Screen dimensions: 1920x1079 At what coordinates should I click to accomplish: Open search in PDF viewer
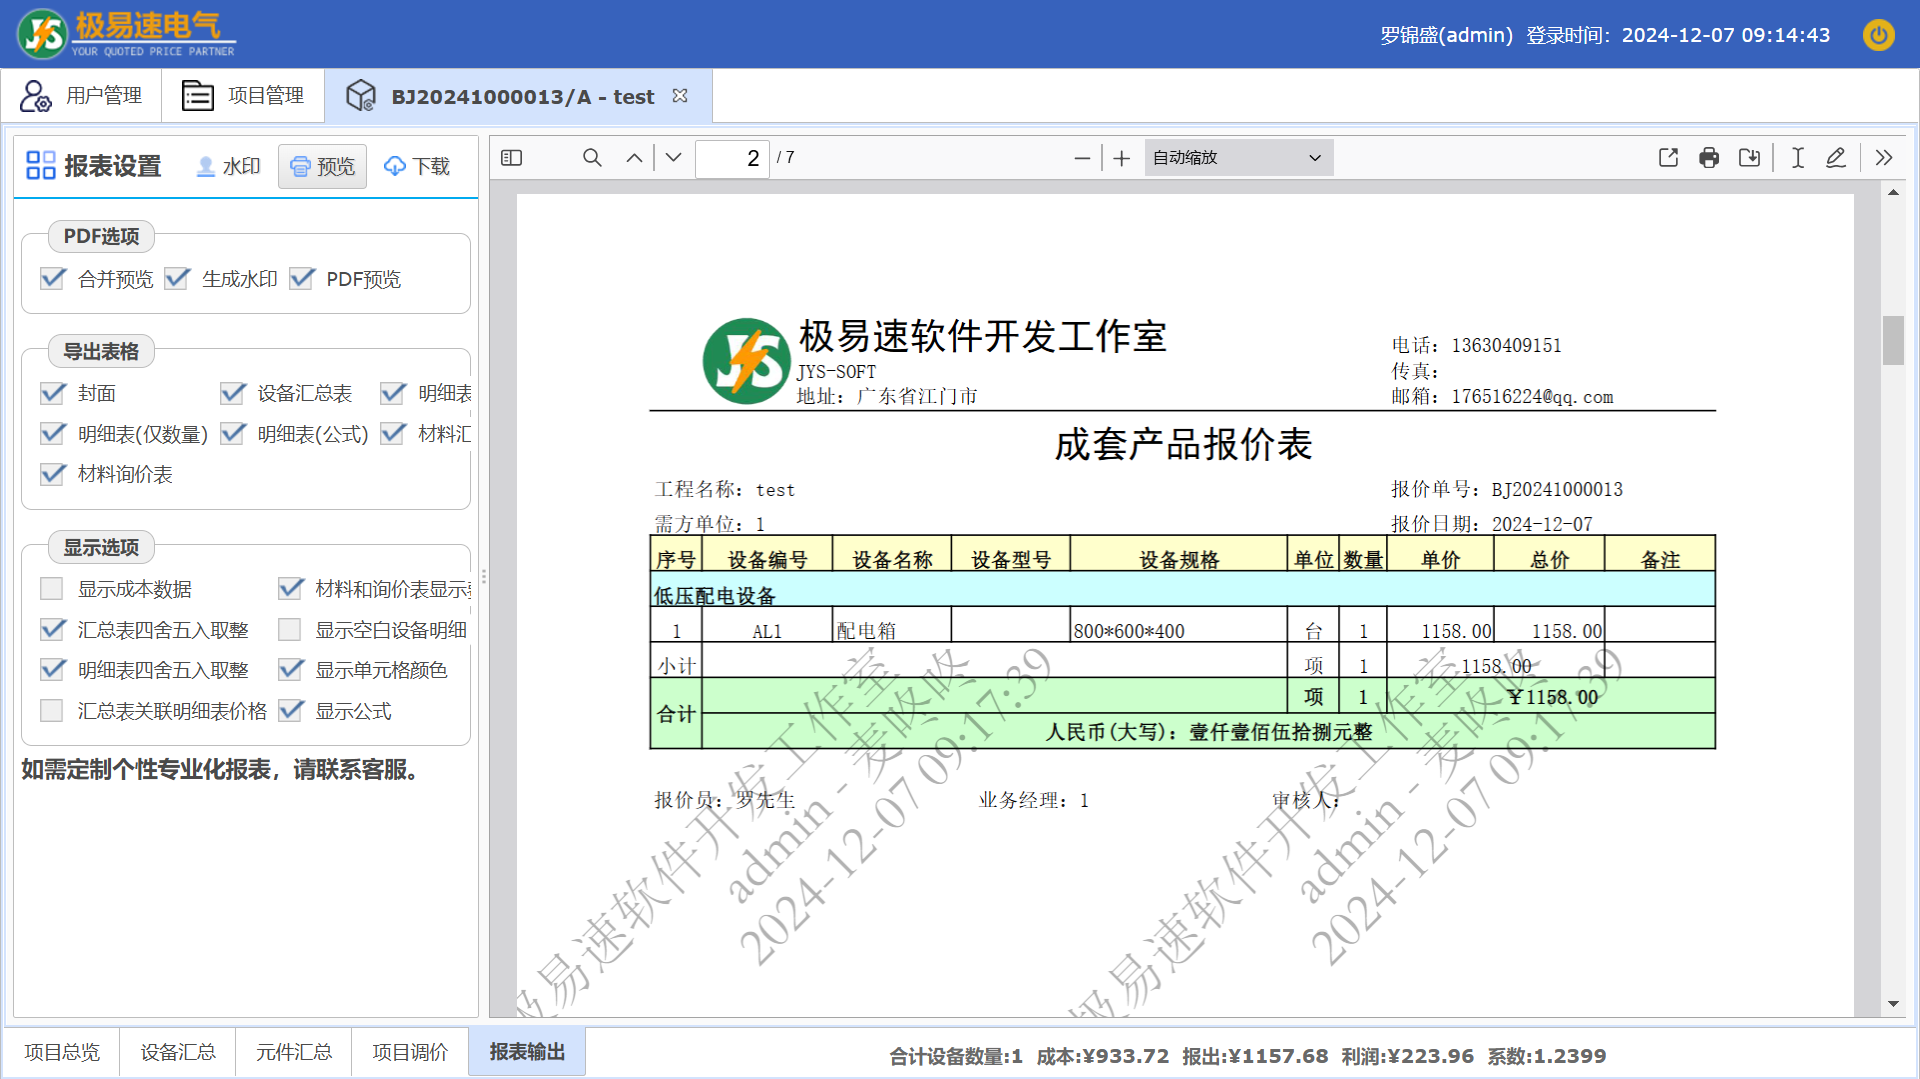click(592, 158)
